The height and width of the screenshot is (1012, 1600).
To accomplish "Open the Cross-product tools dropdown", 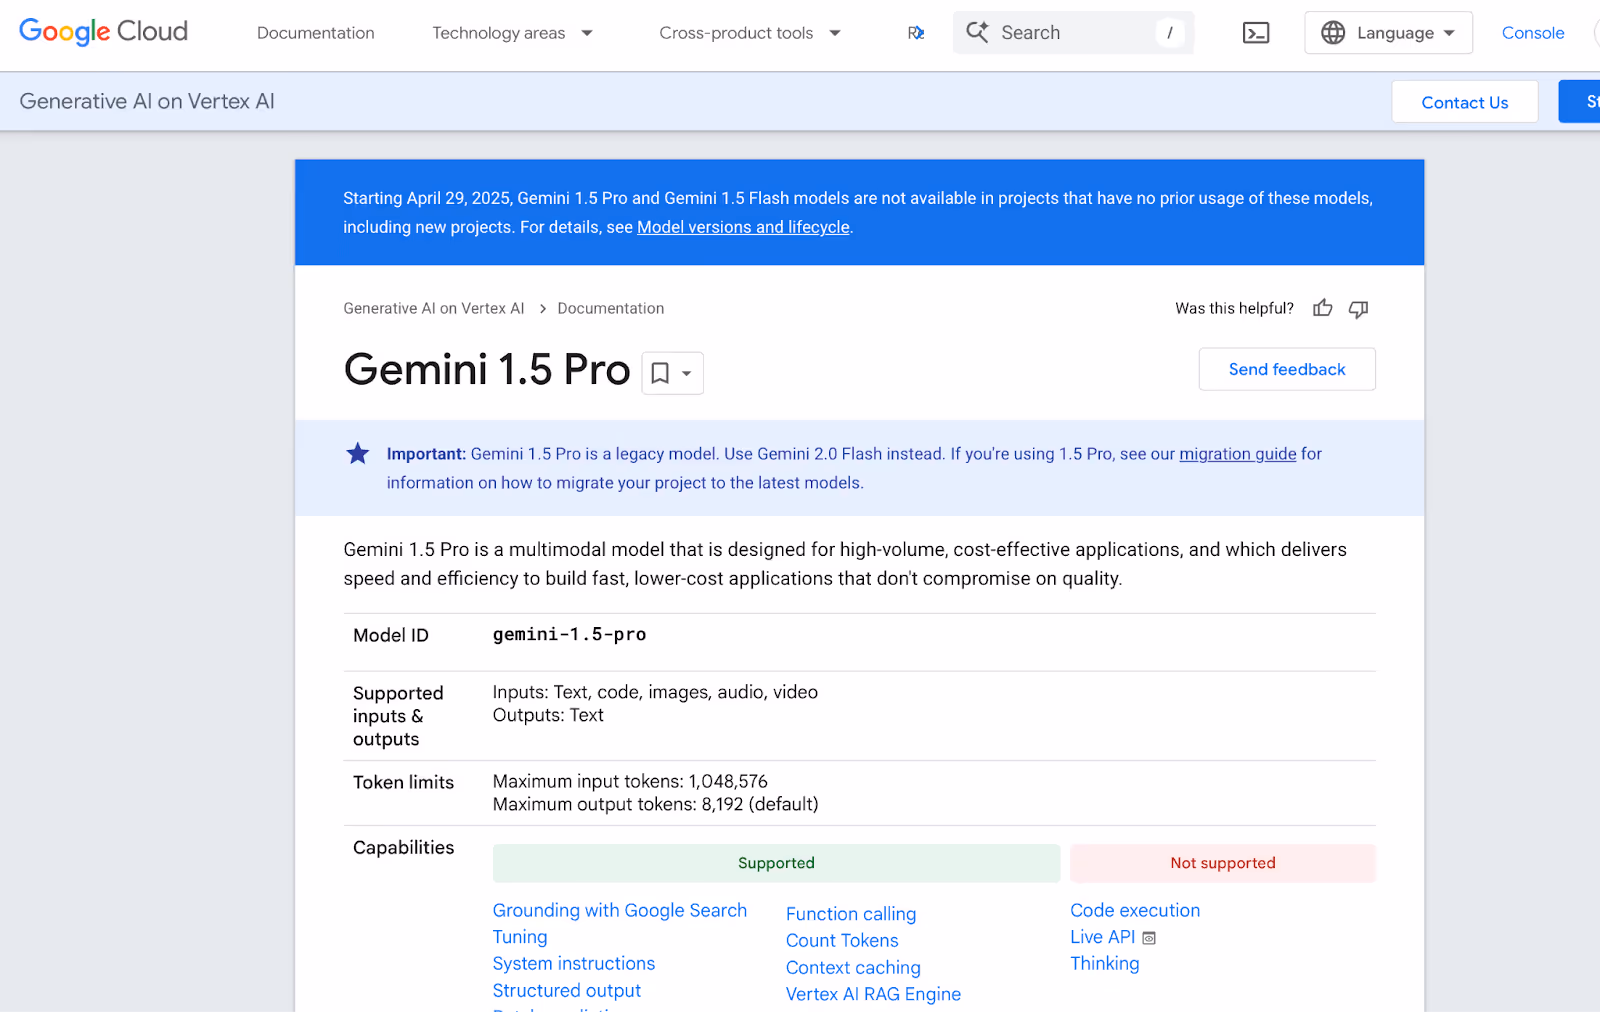I will point(750,32).
